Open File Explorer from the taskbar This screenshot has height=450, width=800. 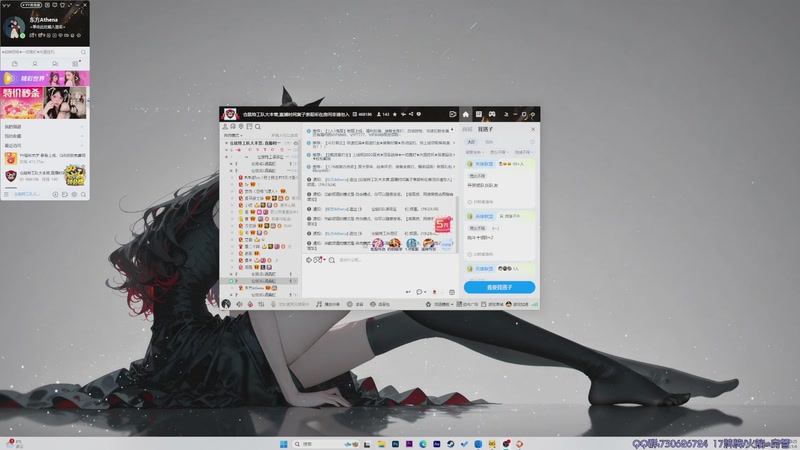point(381,444)
